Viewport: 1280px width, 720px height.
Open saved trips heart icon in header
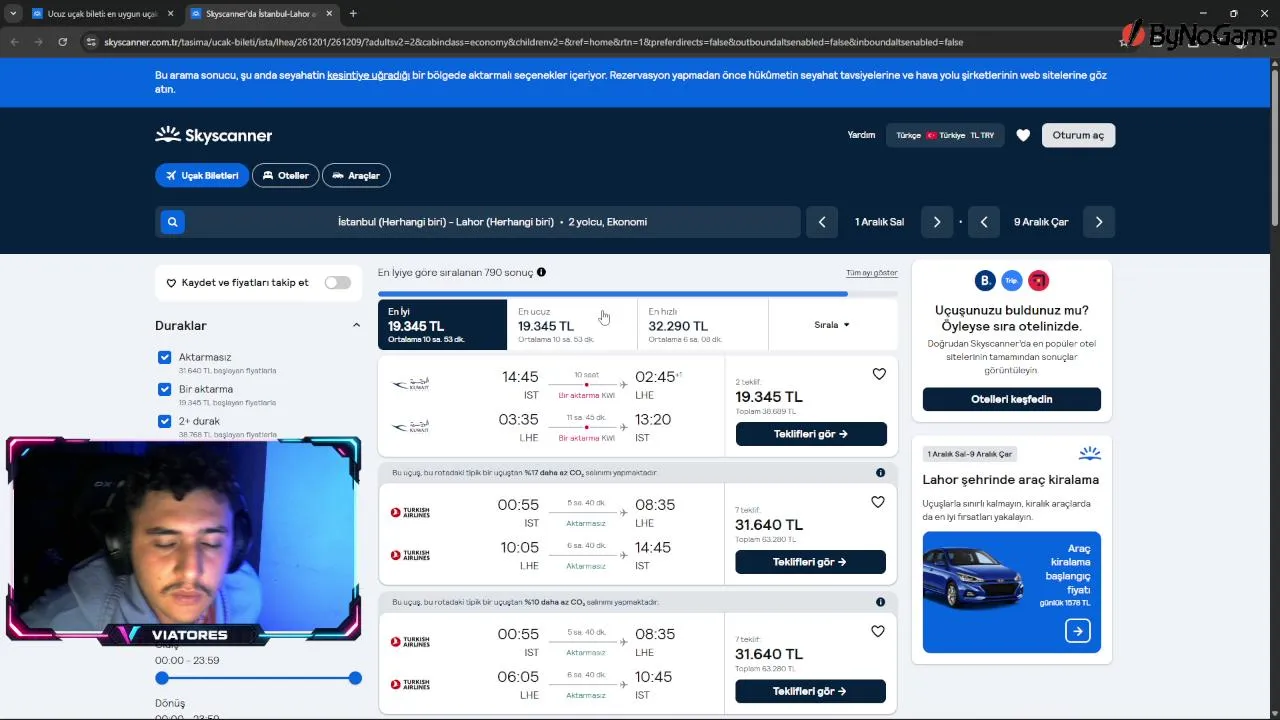1023,135
